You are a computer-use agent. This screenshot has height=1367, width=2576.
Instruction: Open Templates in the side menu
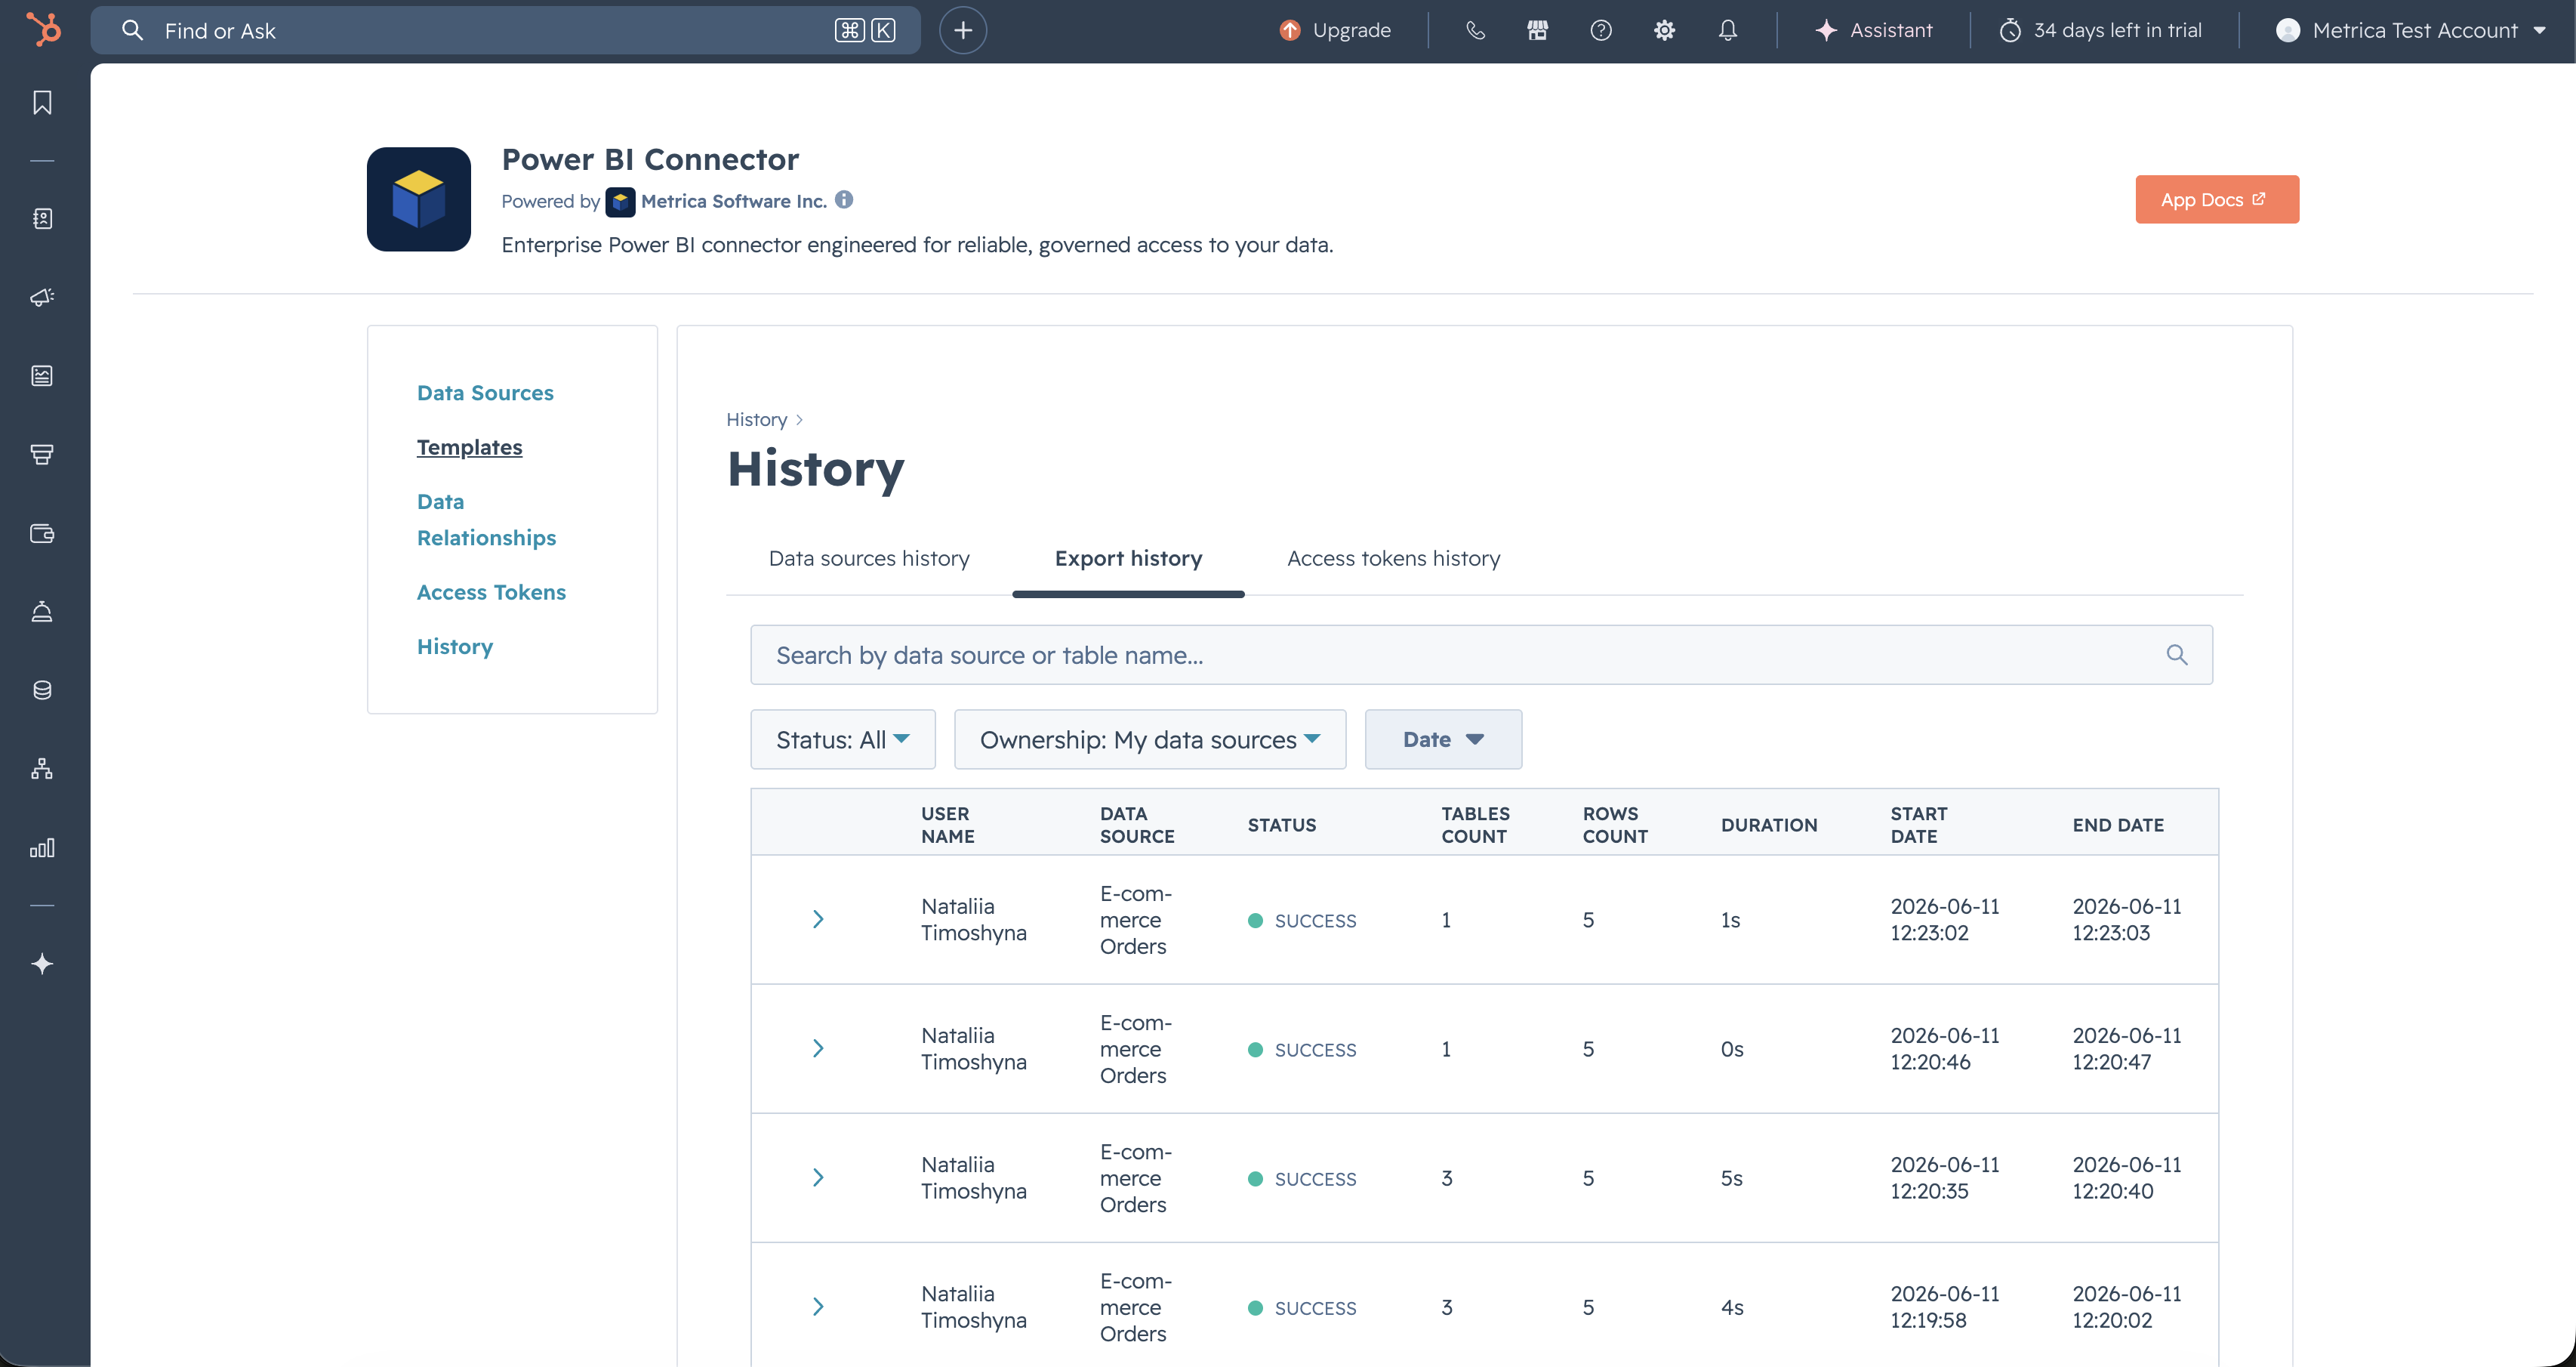tap(469, 447)
